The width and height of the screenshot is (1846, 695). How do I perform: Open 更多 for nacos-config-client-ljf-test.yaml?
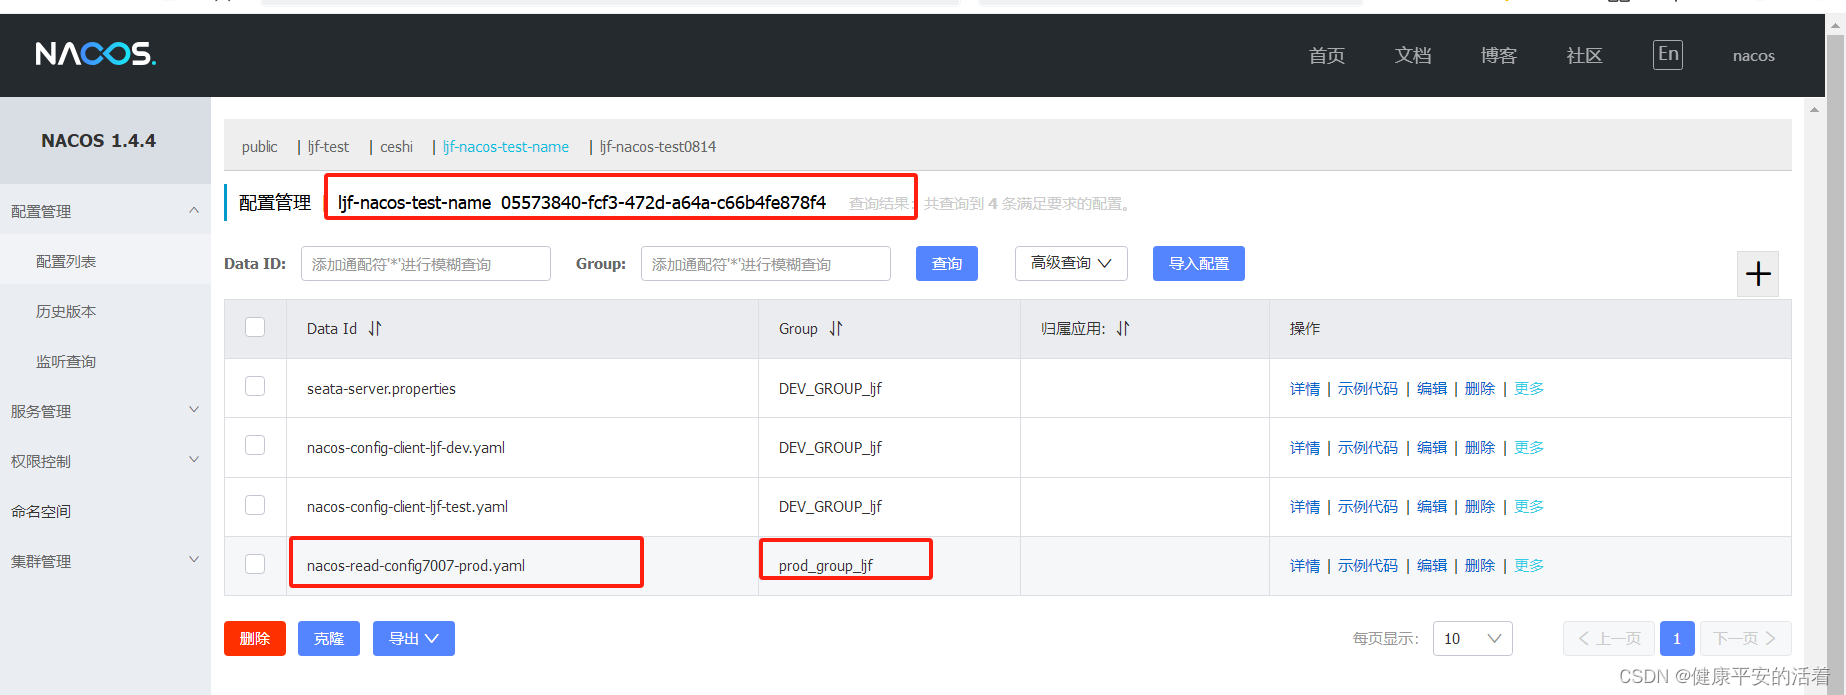tap(1529, 506)
